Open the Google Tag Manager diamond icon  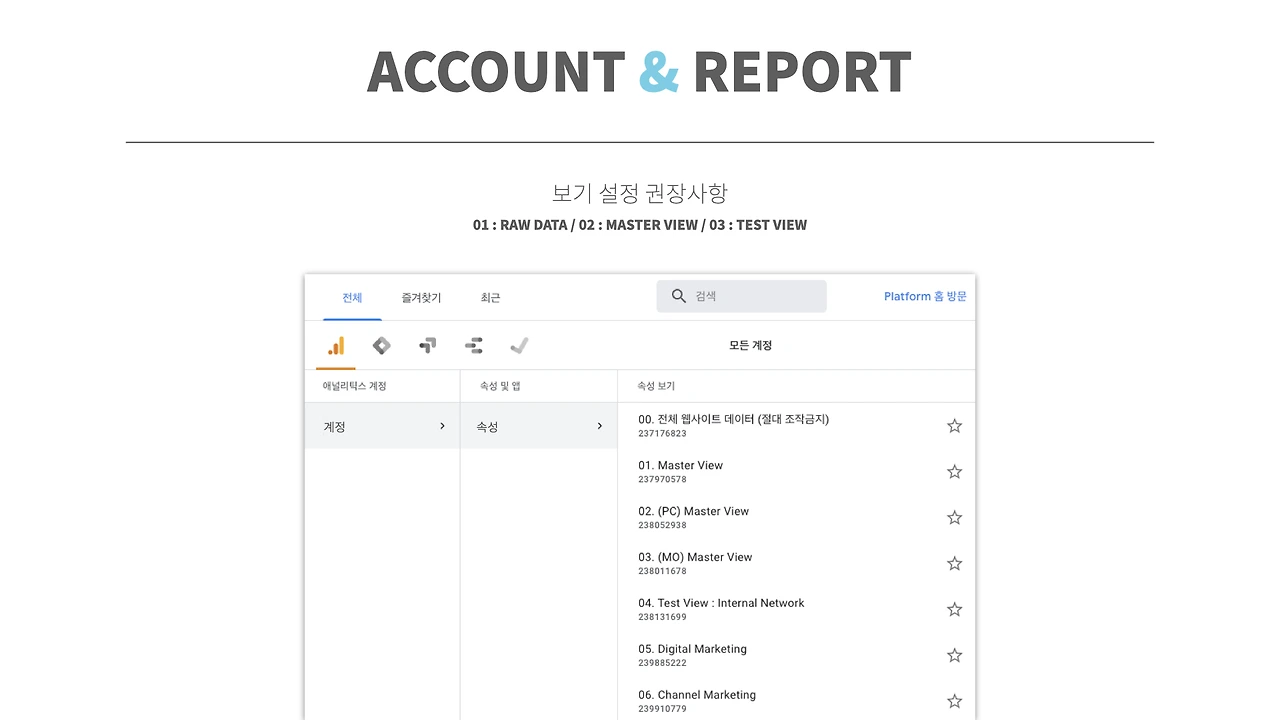381,345
